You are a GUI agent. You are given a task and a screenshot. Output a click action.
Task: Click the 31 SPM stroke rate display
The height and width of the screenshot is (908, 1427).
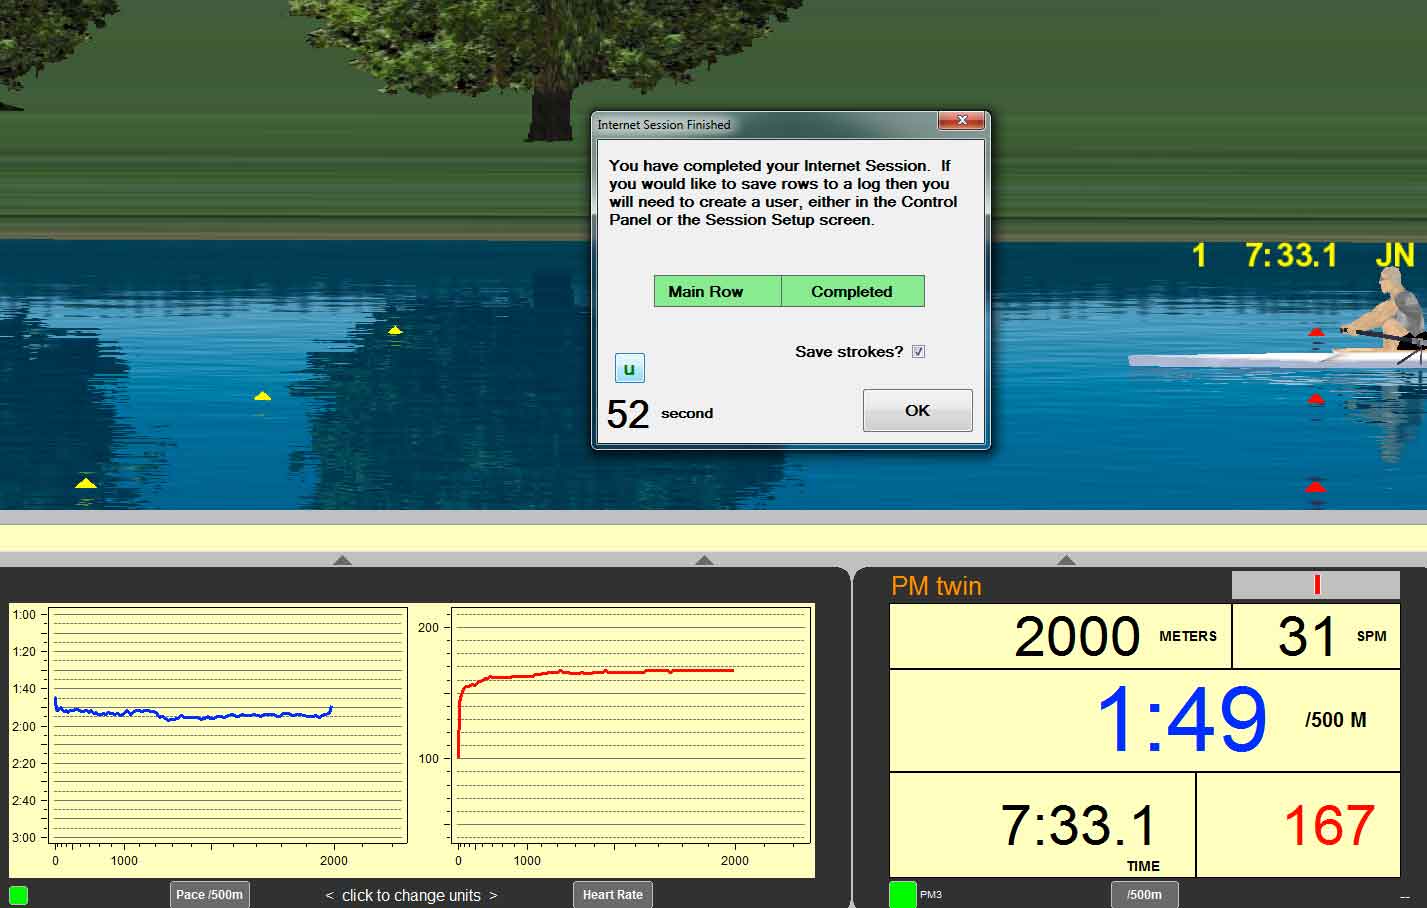1316,636
